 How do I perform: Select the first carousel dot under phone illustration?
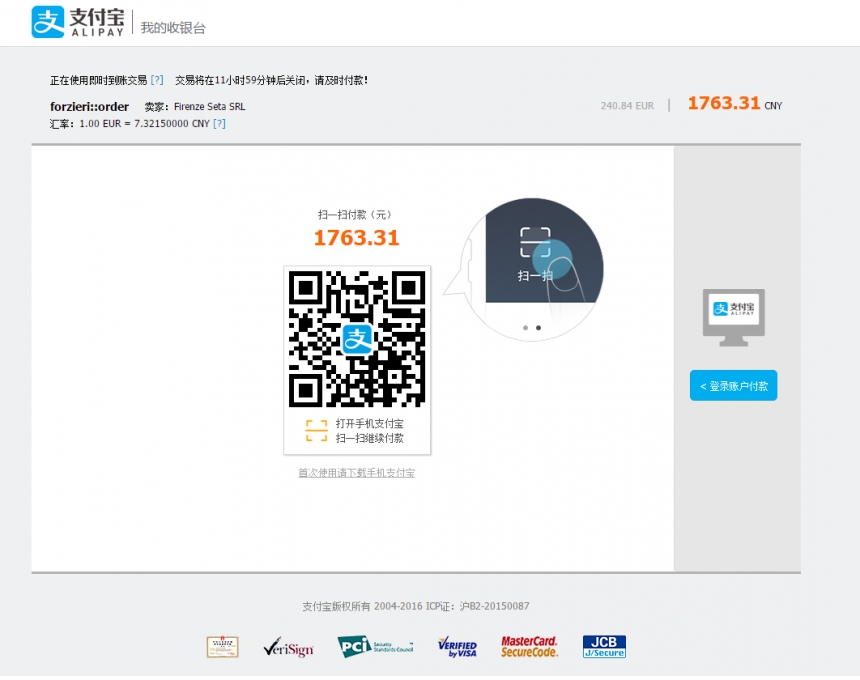pos(525,328)
